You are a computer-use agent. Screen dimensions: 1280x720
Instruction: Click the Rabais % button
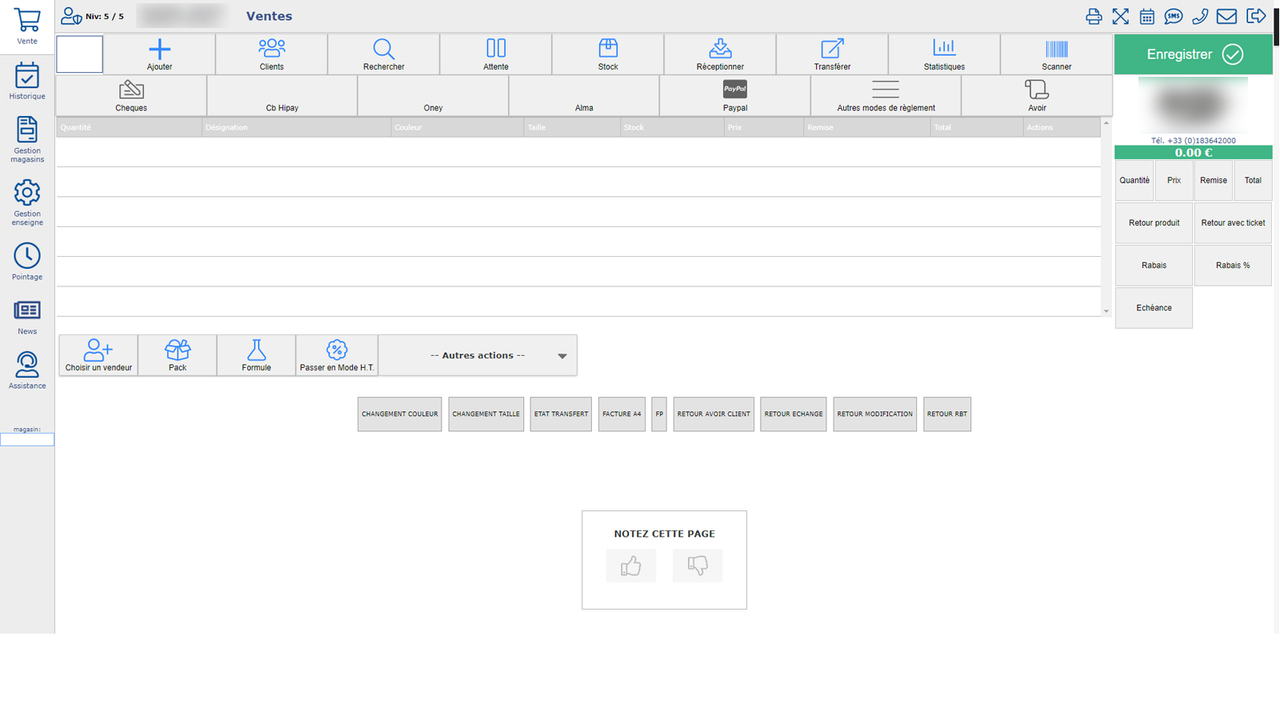pos(1233,265)
